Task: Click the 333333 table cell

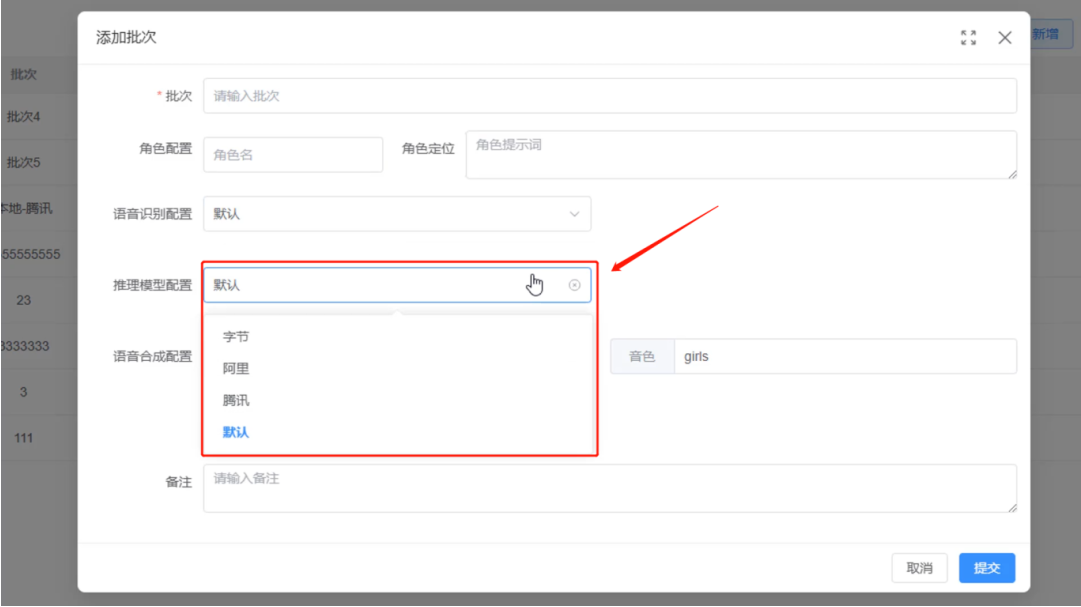Action: pyautogui.click(x=26, y=346)
